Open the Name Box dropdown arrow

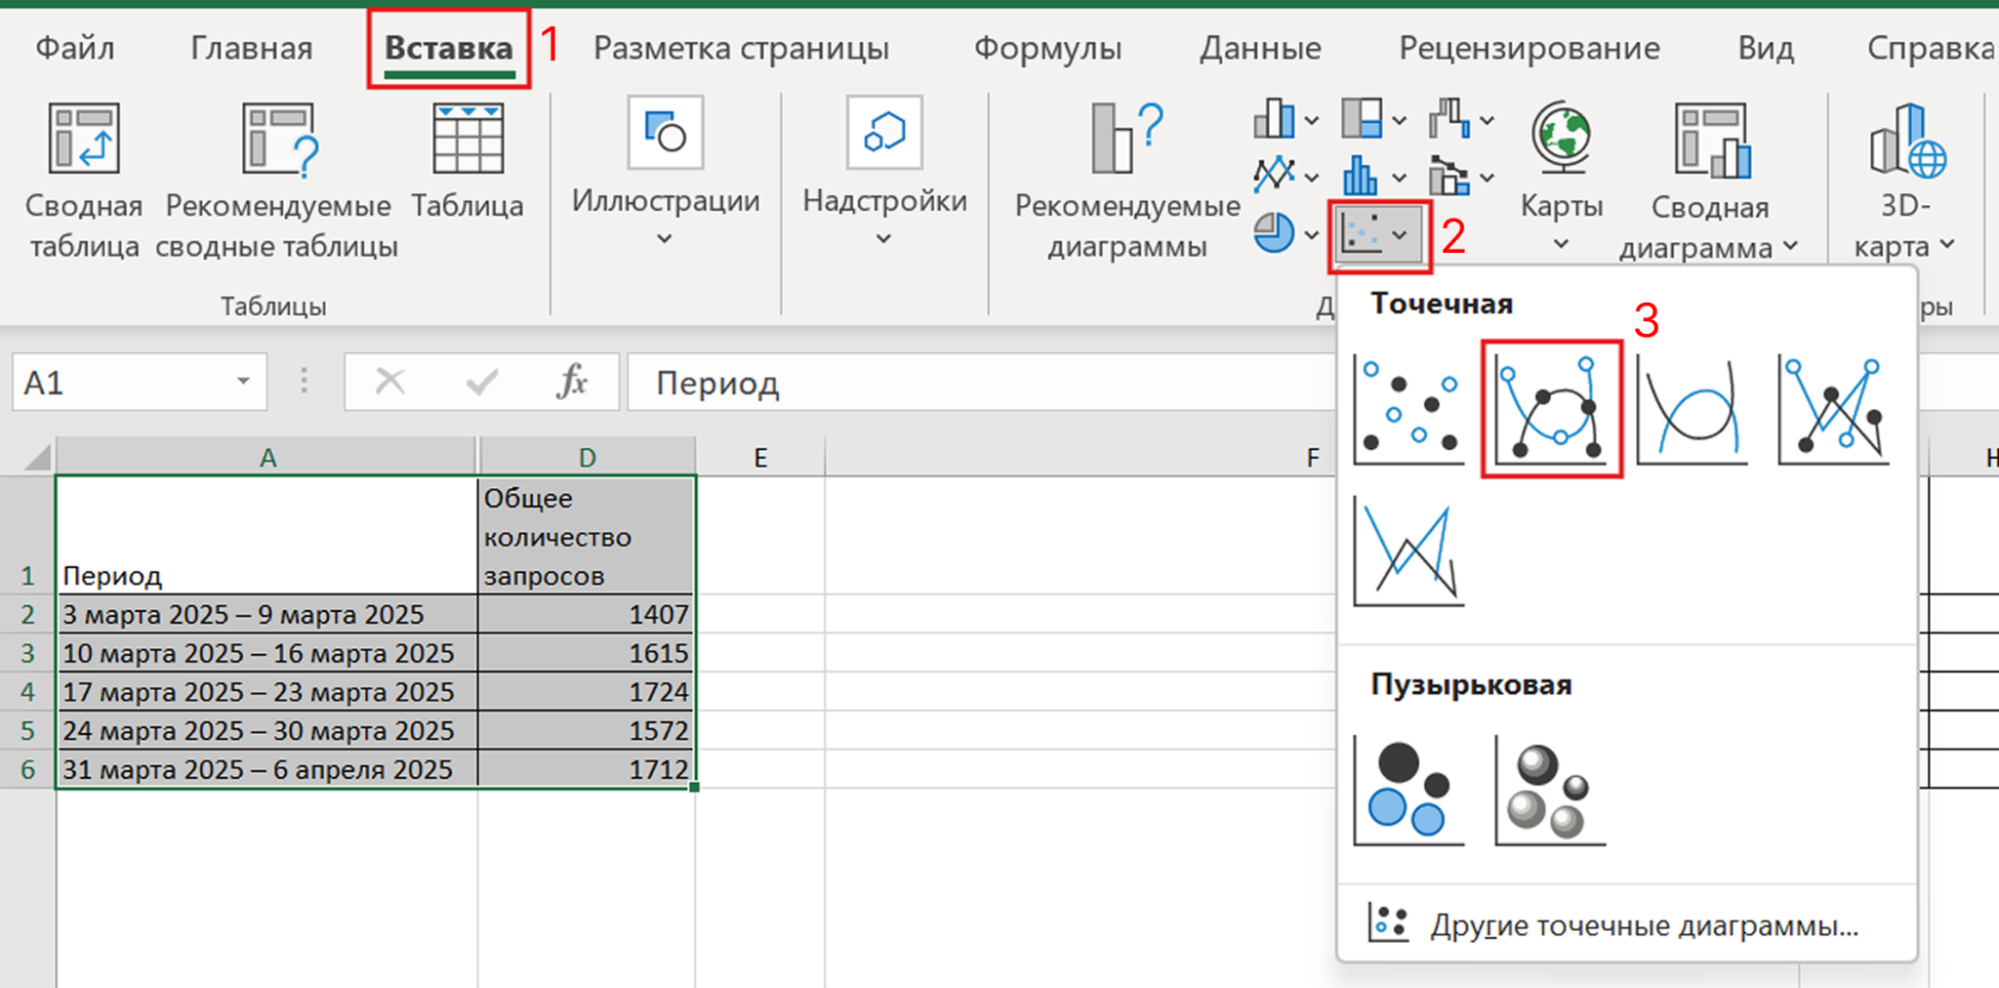243,382
